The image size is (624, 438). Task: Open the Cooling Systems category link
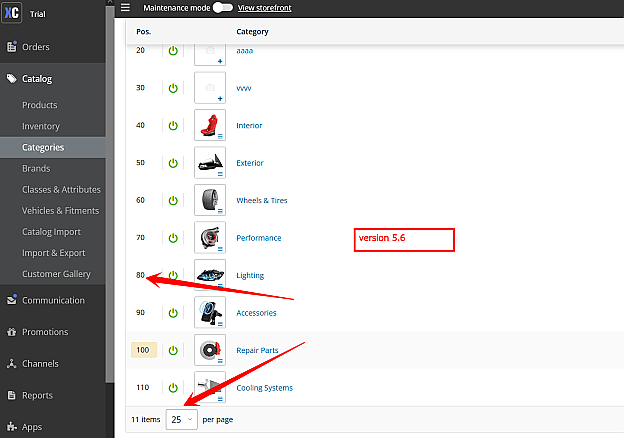coord(264,388)
